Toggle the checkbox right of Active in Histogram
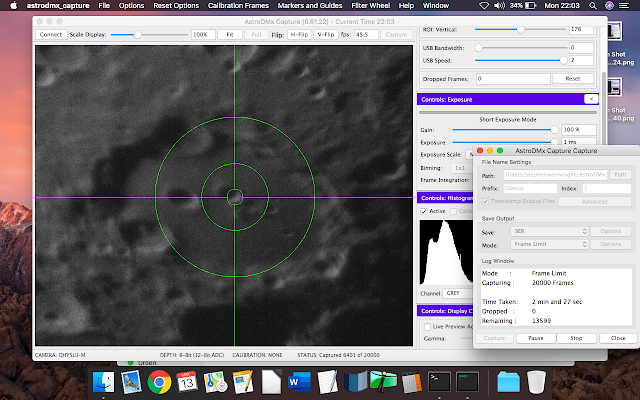The height and width of the screenshot is (400, 640). pyautogui.click(x=453, y=211)
